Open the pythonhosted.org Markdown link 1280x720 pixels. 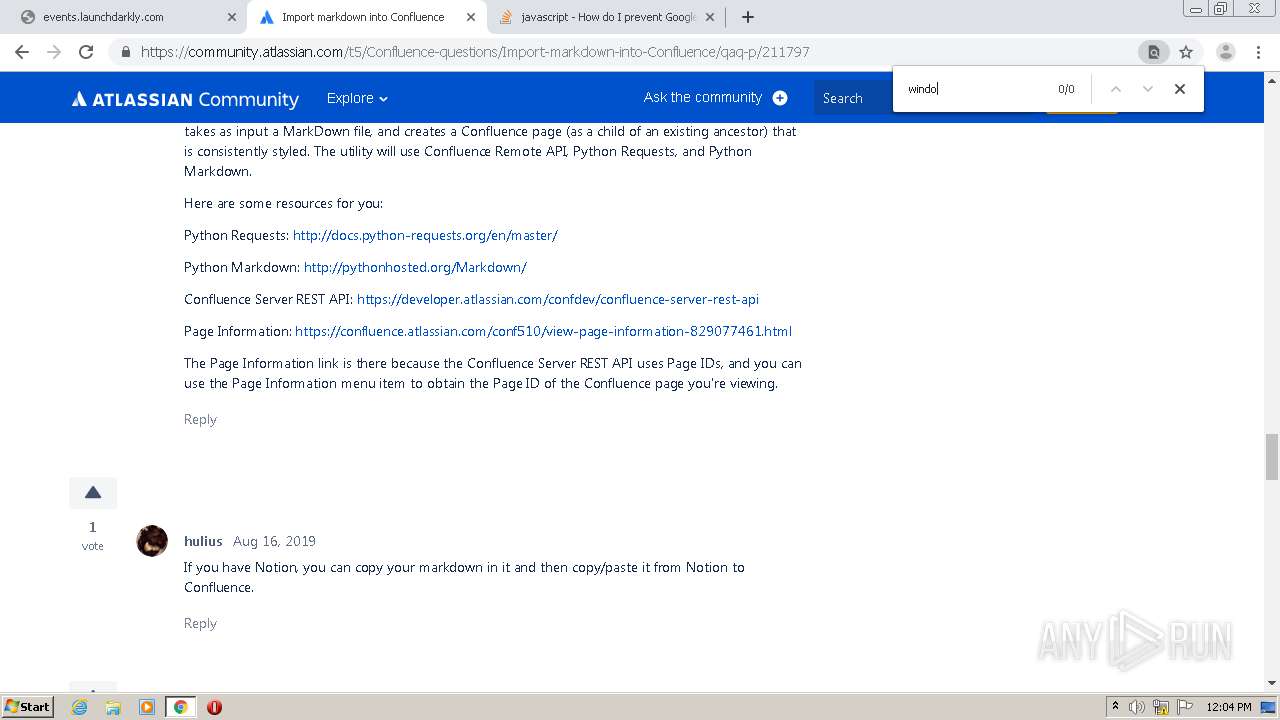(415, 267)
